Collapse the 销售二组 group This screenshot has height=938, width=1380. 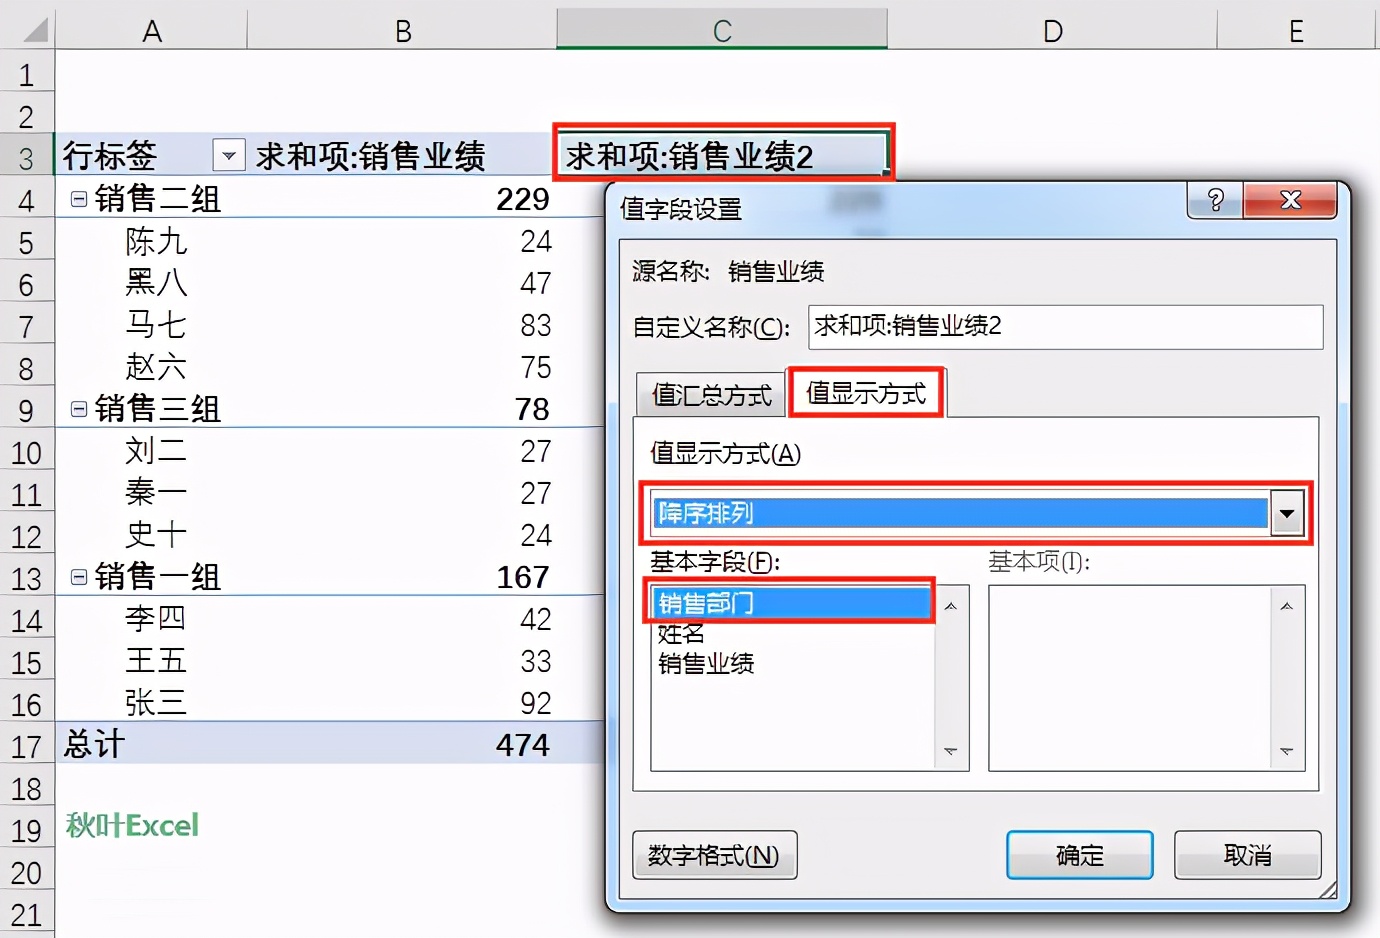79,198
